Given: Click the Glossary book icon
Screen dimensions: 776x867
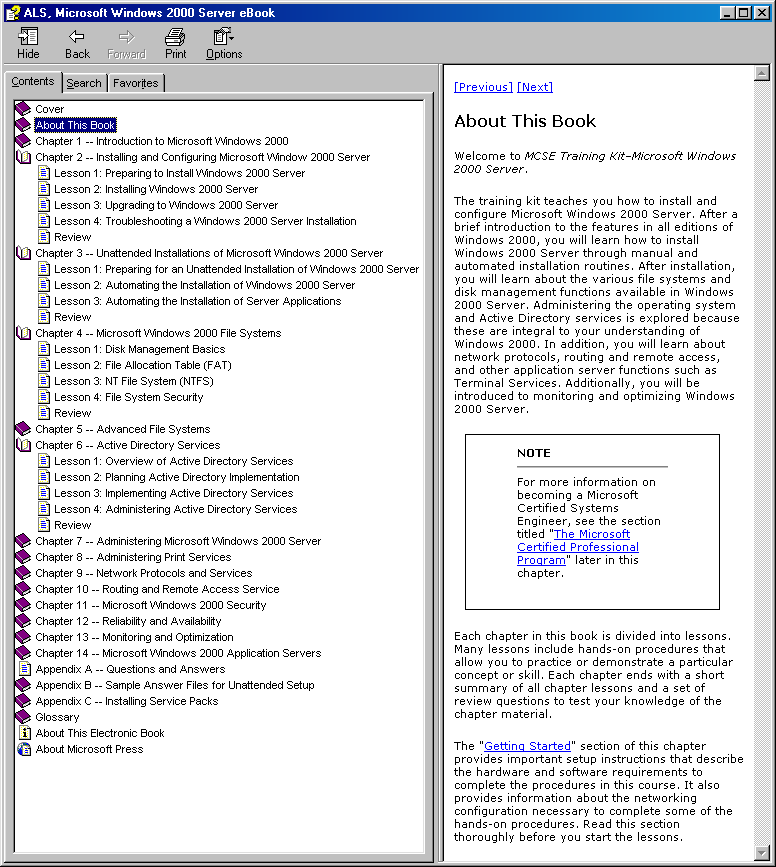Looking at the screenshot, I should click(x=23, y=718).
